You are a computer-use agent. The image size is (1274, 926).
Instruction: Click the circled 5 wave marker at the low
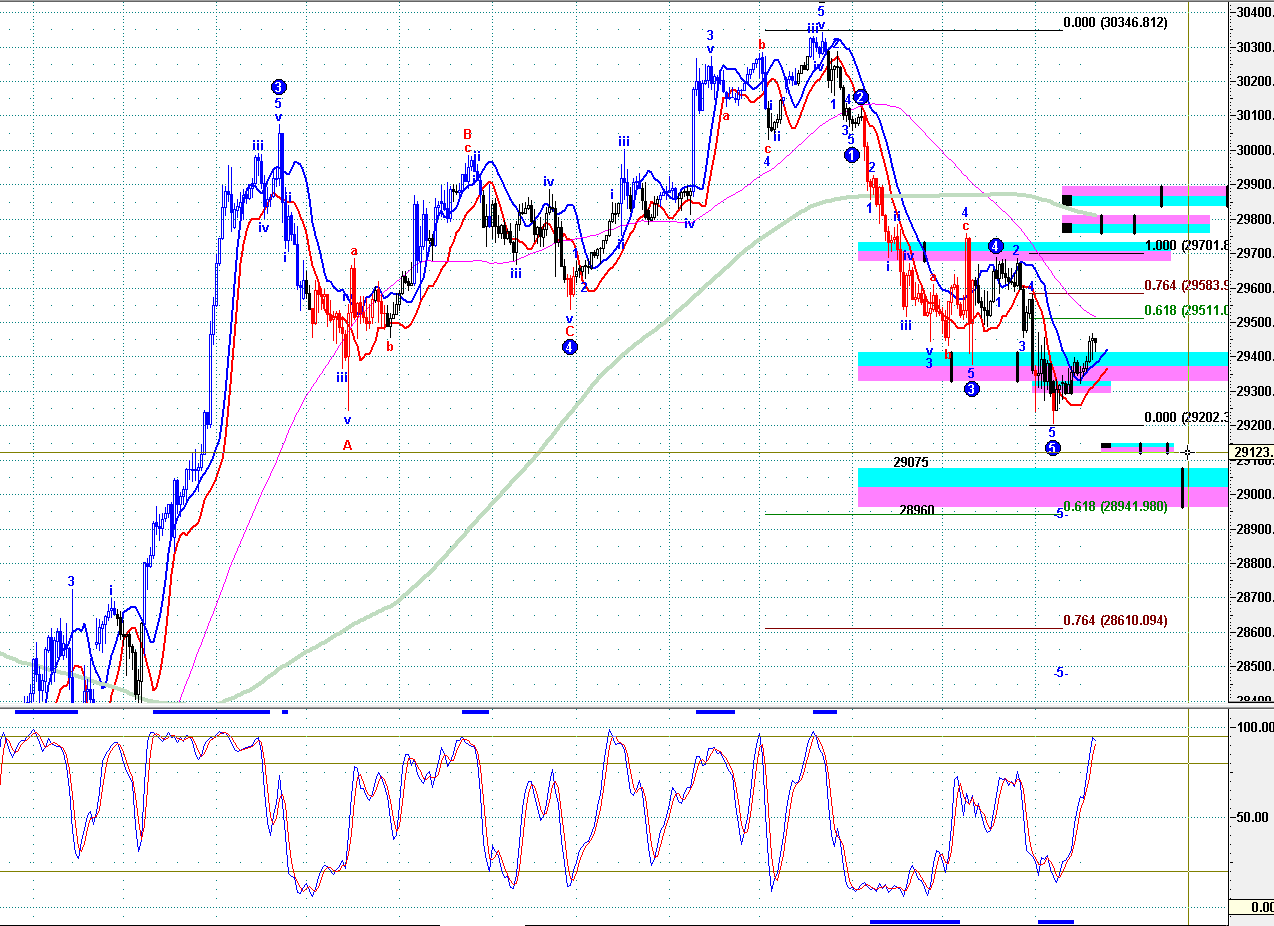[x=1052, y=447]
